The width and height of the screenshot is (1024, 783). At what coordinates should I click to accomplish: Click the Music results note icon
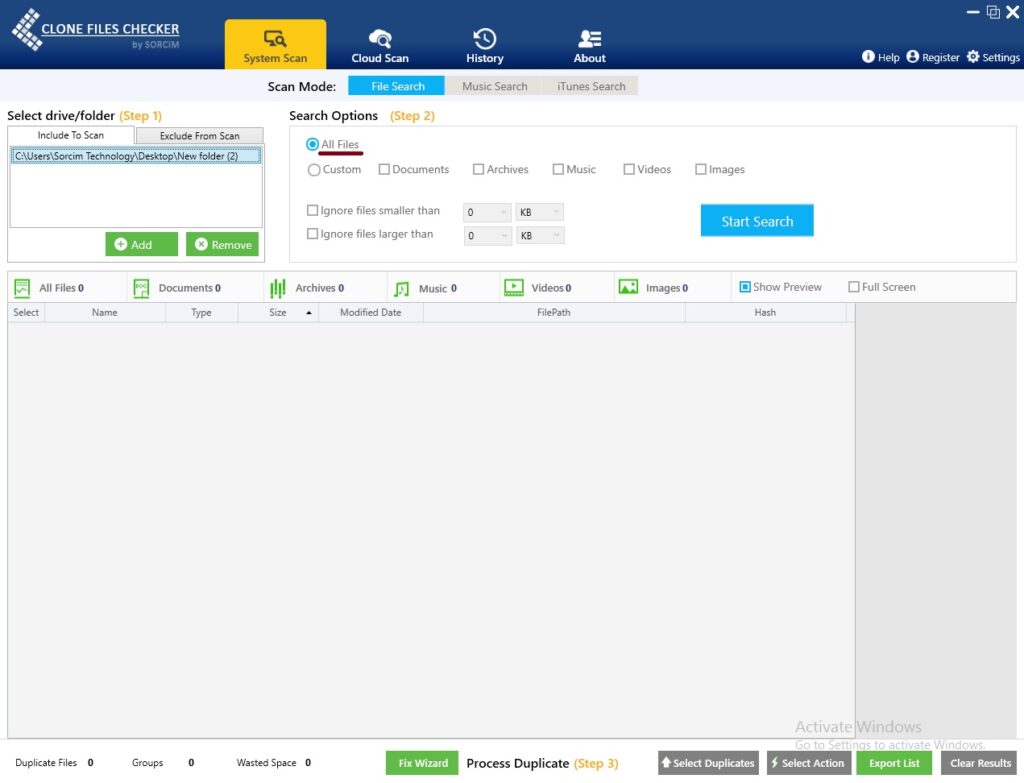tap(402, 289)
